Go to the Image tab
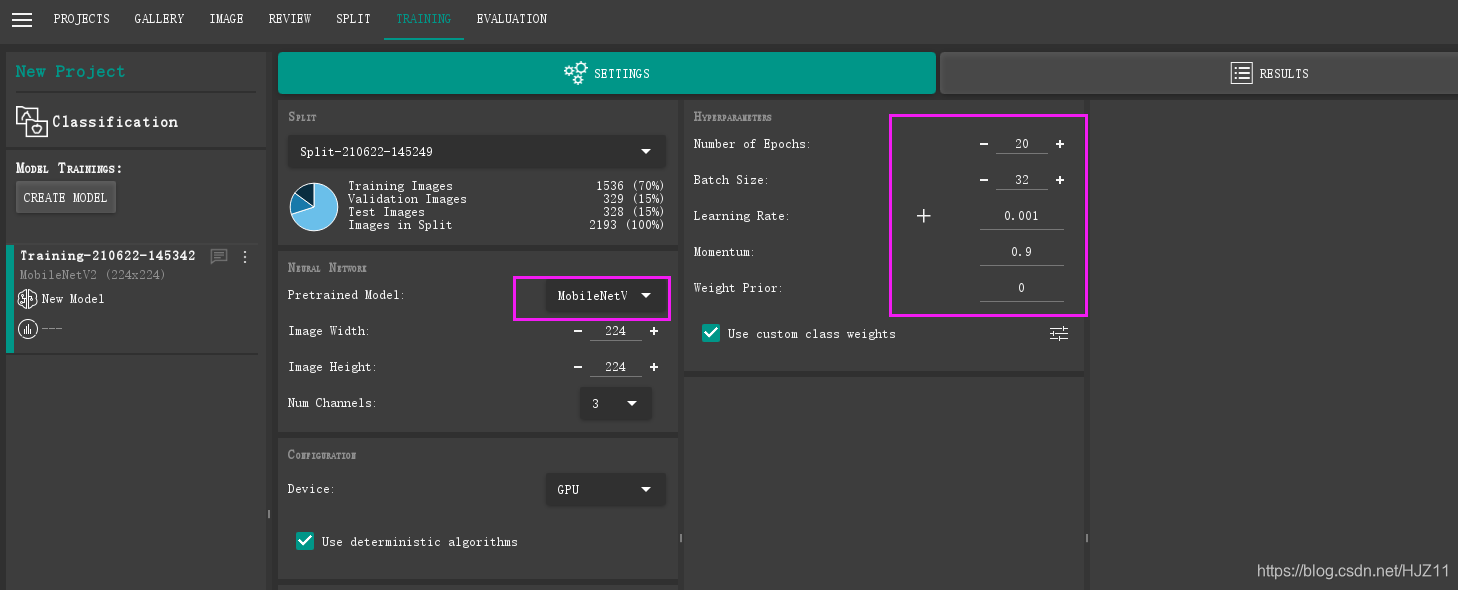Screen dimensions: 1458x590 pyautogui.click(x=226, y=19)
